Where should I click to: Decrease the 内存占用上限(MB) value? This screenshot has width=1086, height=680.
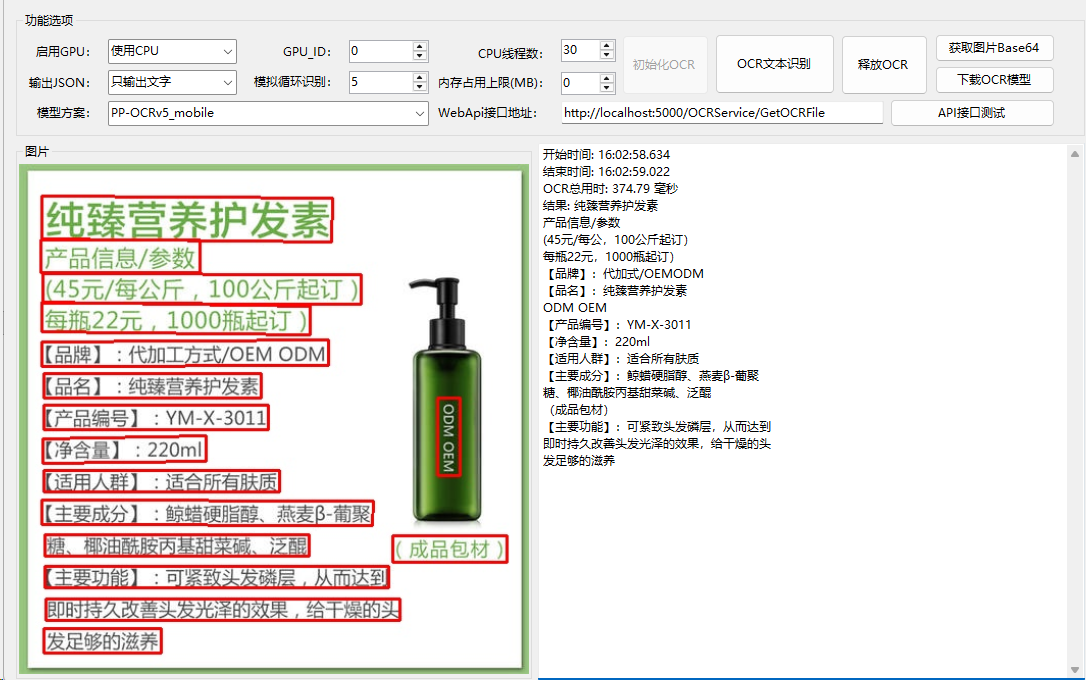[x=607, y=88]
